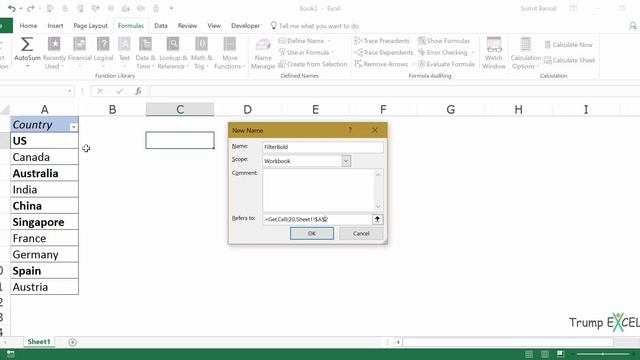This screenshot has width=640, height=360.
Task: Open the Scope dropdown in New Name
Action: click(346, 161)
